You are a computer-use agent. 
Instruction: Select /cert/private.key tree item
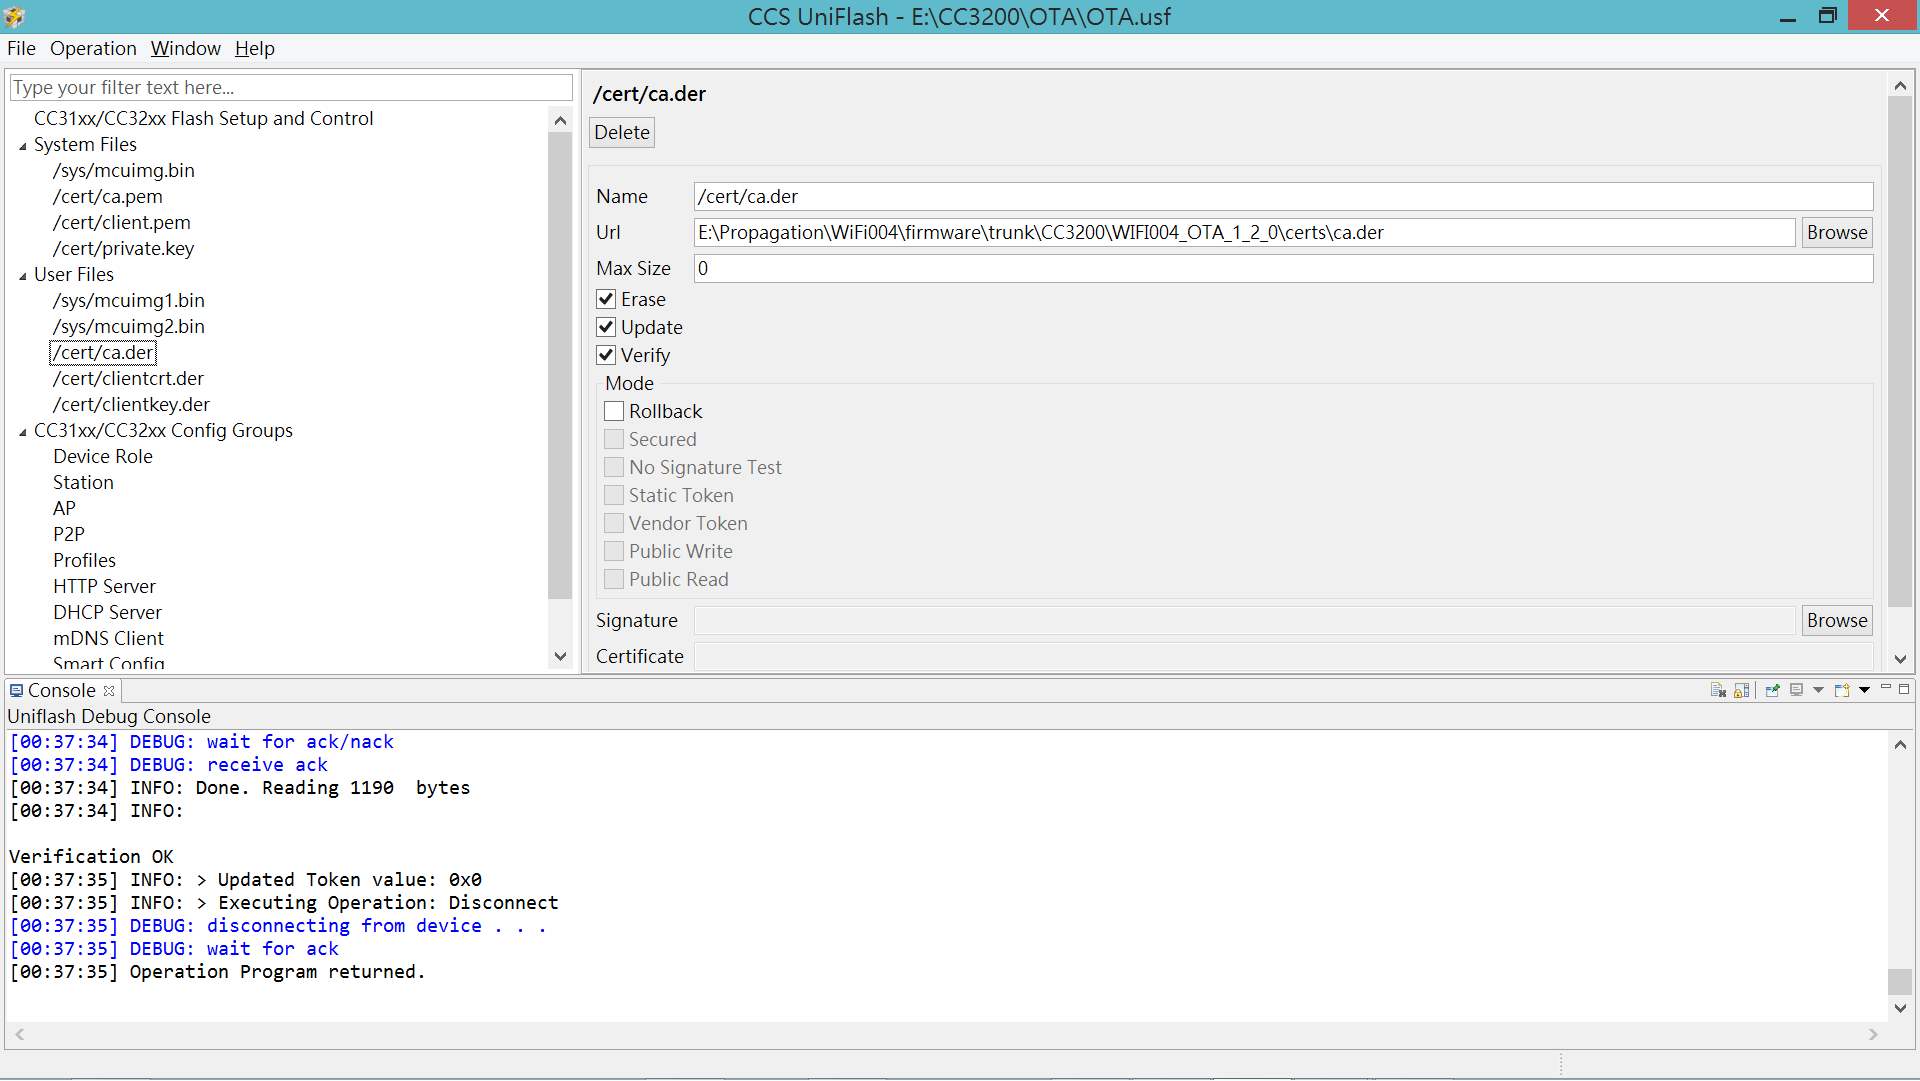[123, 248]
